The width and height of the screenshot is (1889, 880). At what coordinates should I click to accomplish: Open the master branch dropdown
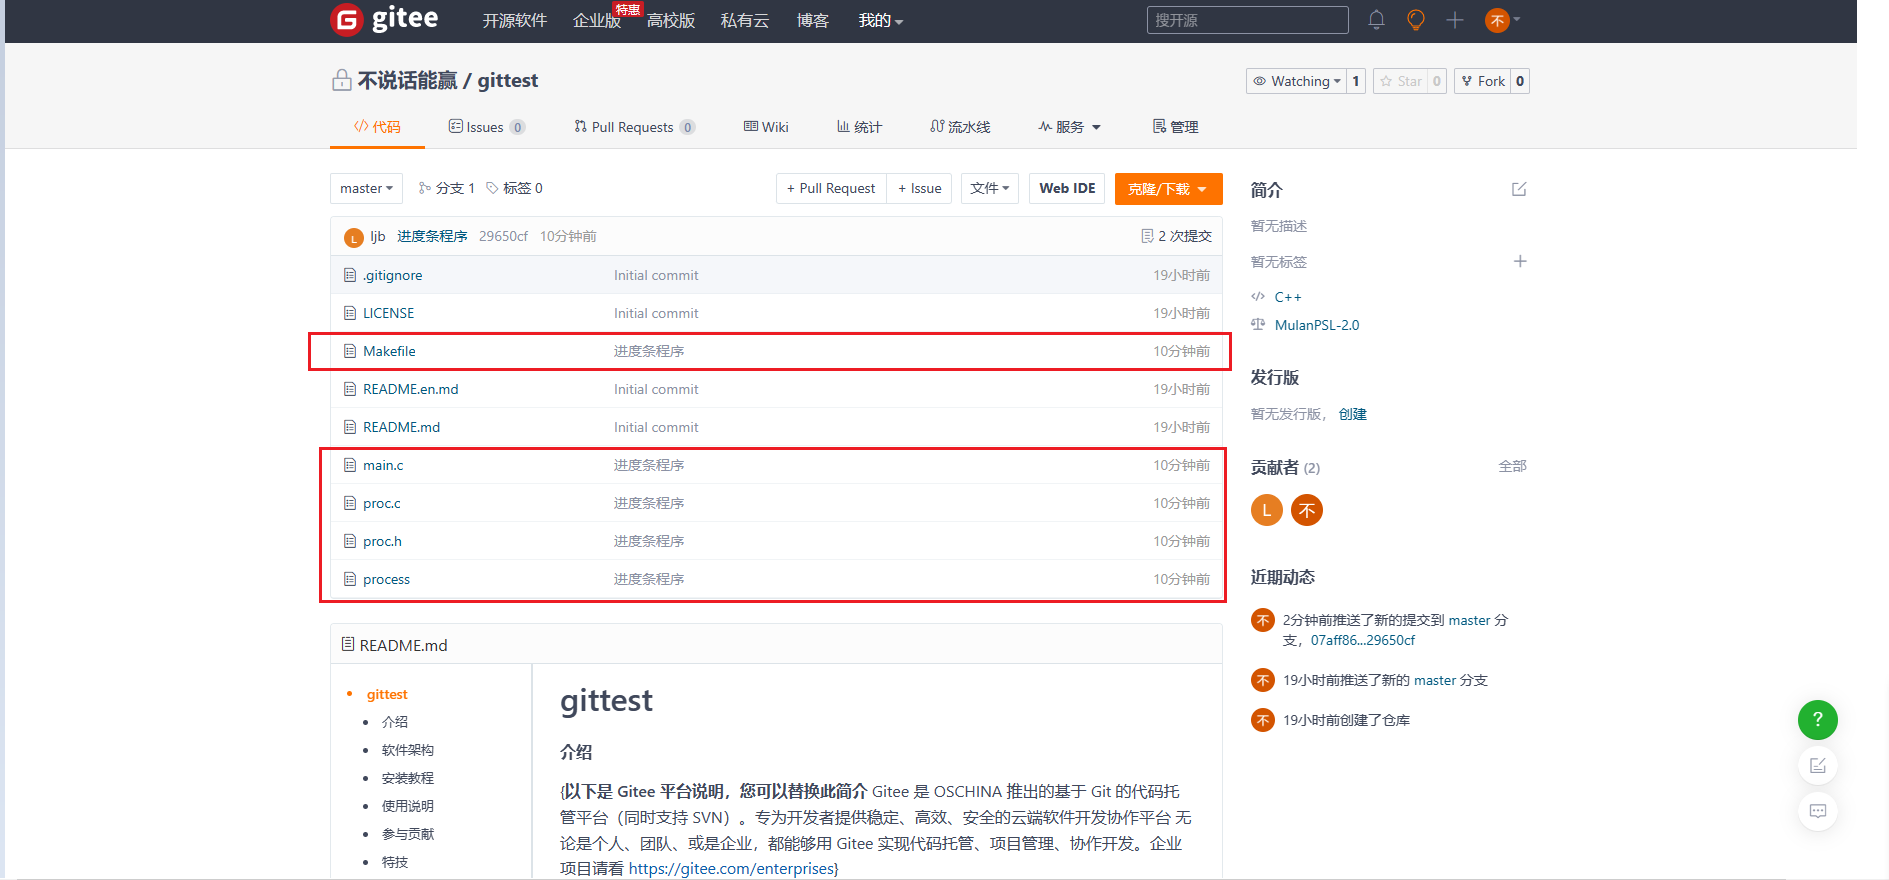[366, 188]
